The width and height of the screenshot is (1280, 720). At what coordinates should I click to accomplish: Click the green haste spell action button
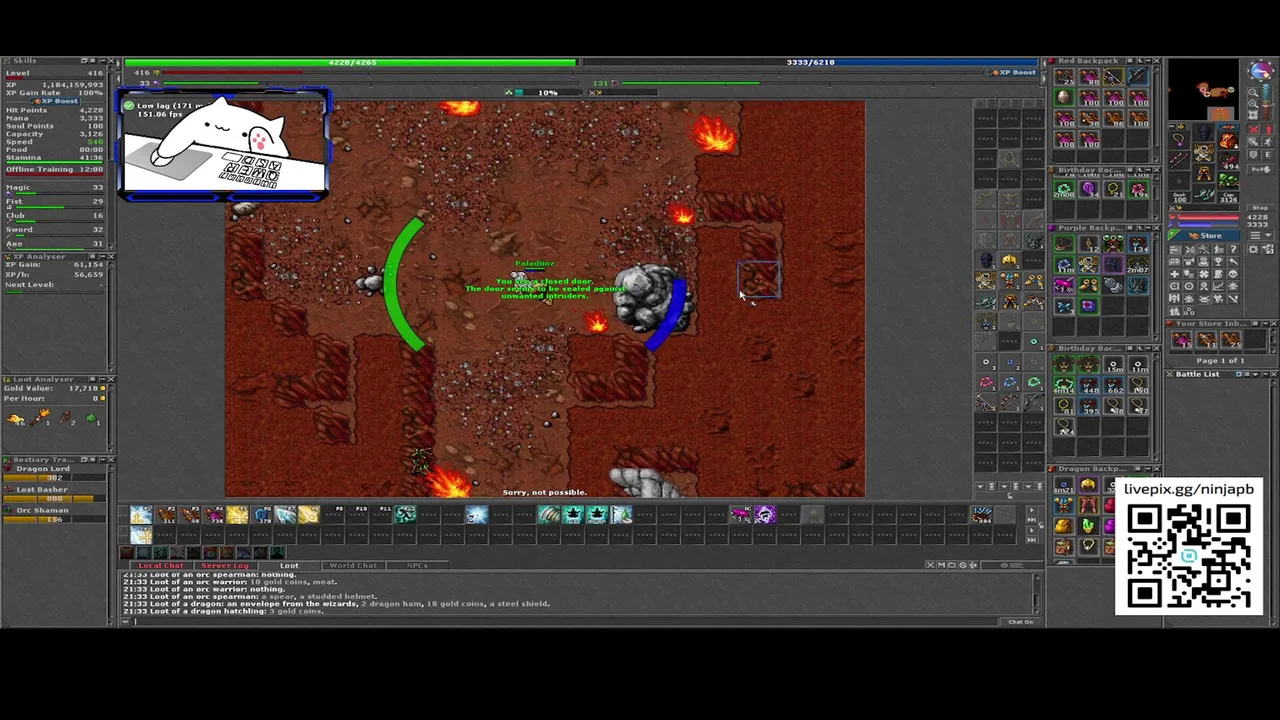[x=405, y=514]
